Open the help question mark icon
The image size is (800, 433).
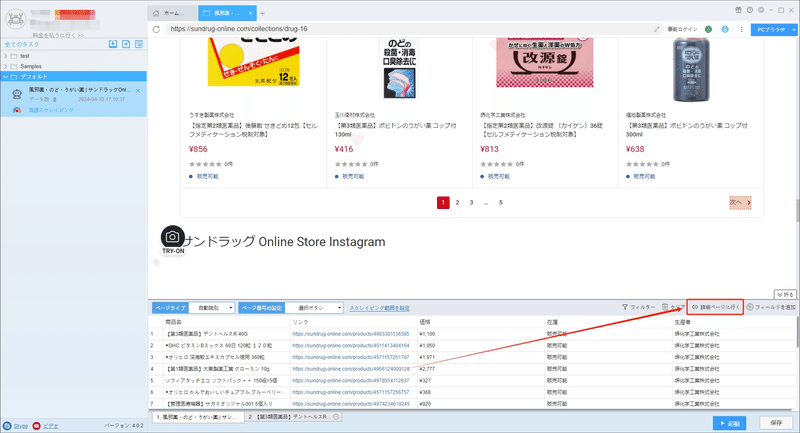tap(749, 10)
